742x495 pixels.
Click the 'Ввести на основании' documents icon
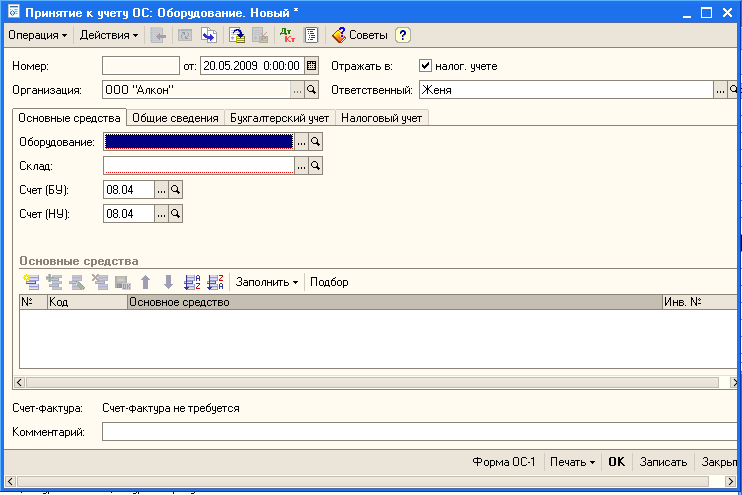pyautogui.click(x=209, y=35)
